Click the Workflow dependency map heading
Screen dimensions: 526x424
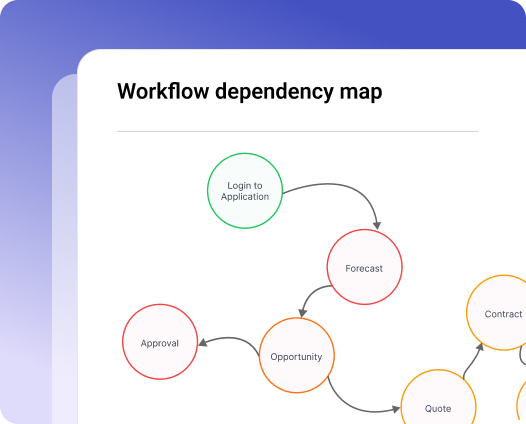pyautogui.click(x=250, y=91)
